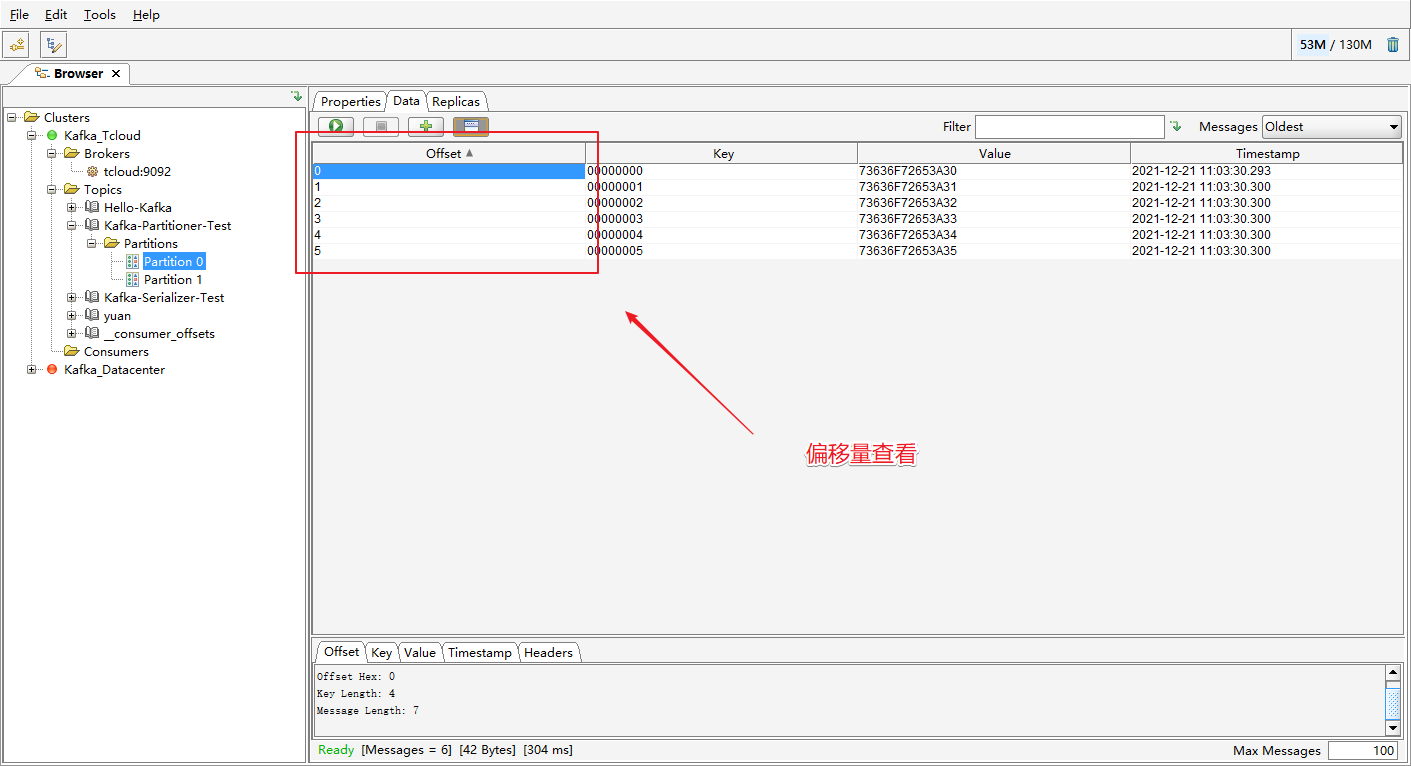Select the Consumers tree node
The width and height of the screenshot is (1411, 766).
[x=116, y=351]
